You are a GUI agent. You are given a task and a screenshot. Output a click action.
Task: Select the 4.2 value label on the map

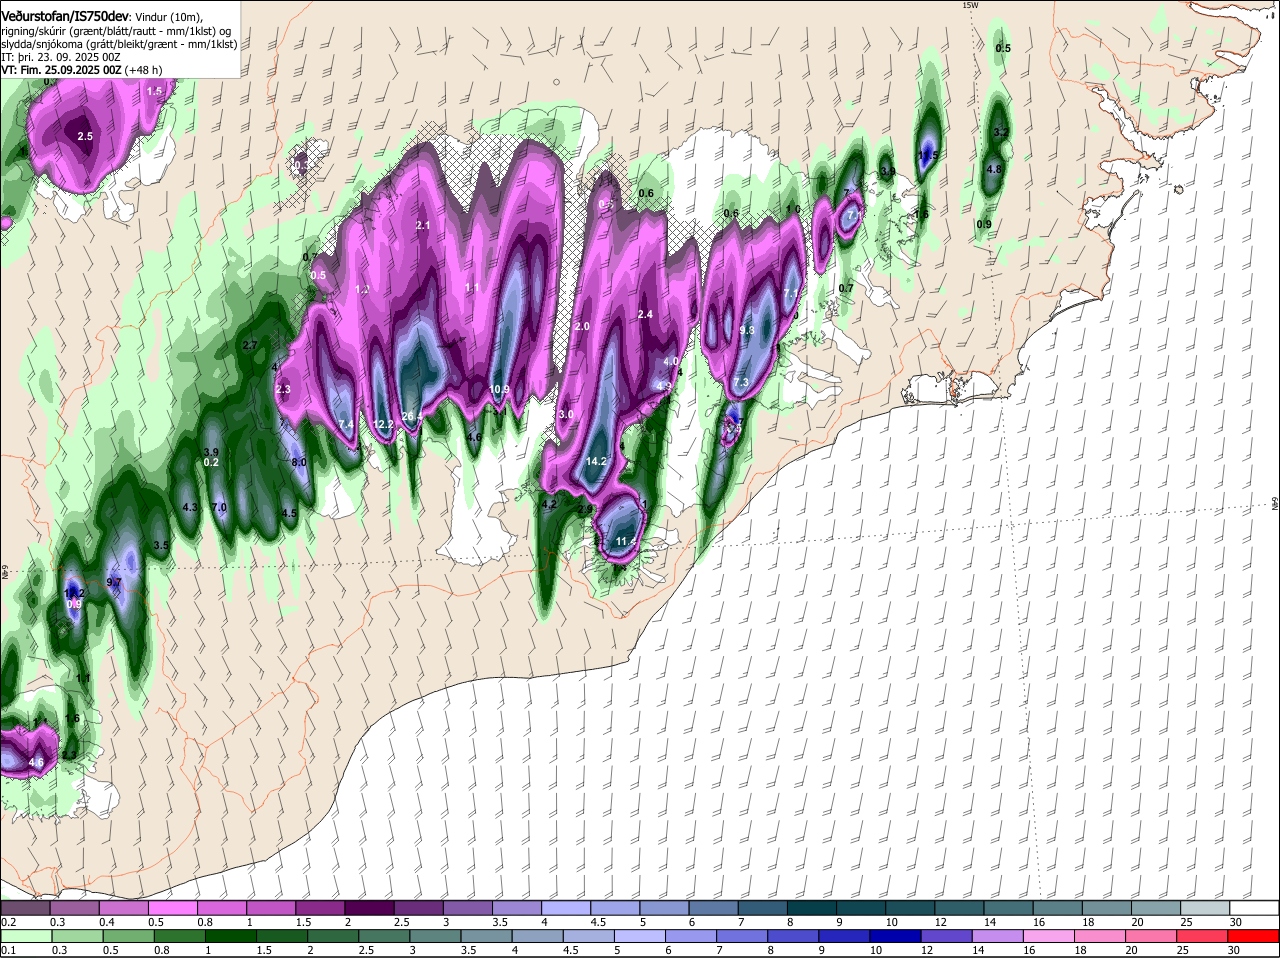tap(548, 505)
